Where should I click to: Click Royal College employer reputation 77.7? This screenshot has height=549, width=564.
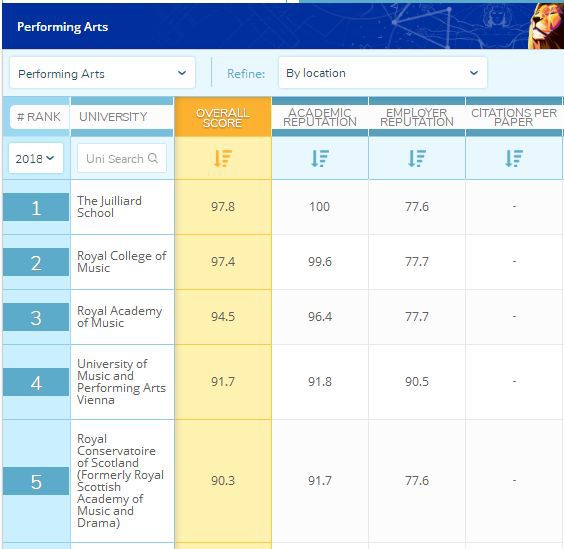[x=417, y=262]
